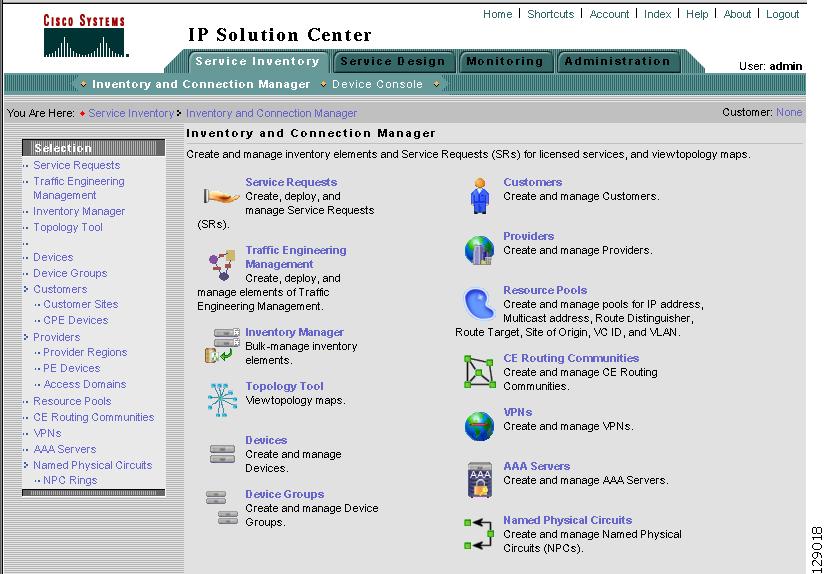Click the Cisco Systems logo
The height and width of the screenshot is (574, 824).
point(84,36)
